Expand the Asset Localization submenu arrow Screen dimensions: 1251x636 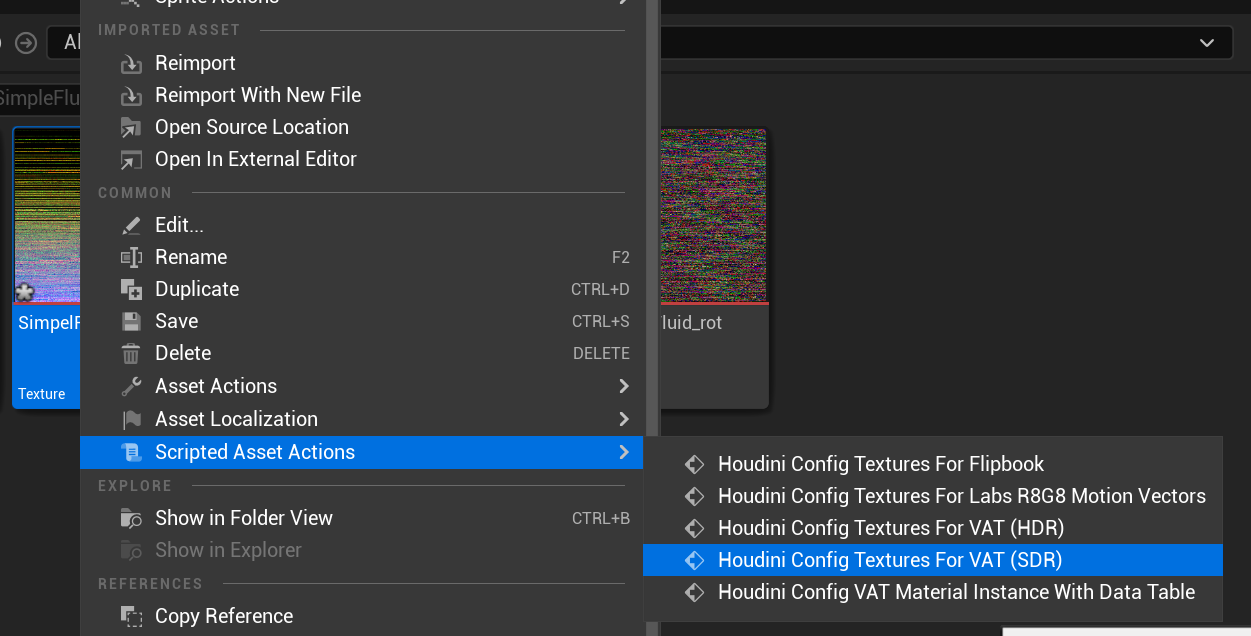(x=624, y=419)
